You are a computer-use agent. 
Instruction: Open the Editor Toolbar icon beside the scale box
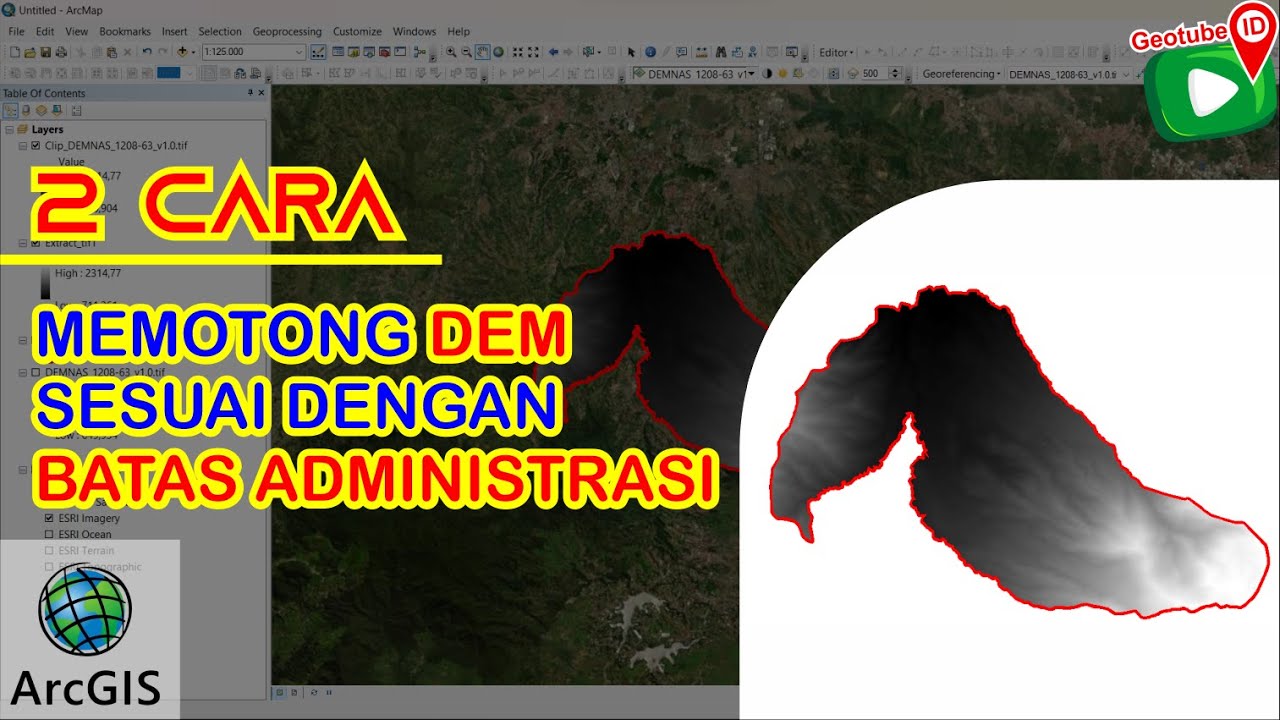click(x=318, y=52)
